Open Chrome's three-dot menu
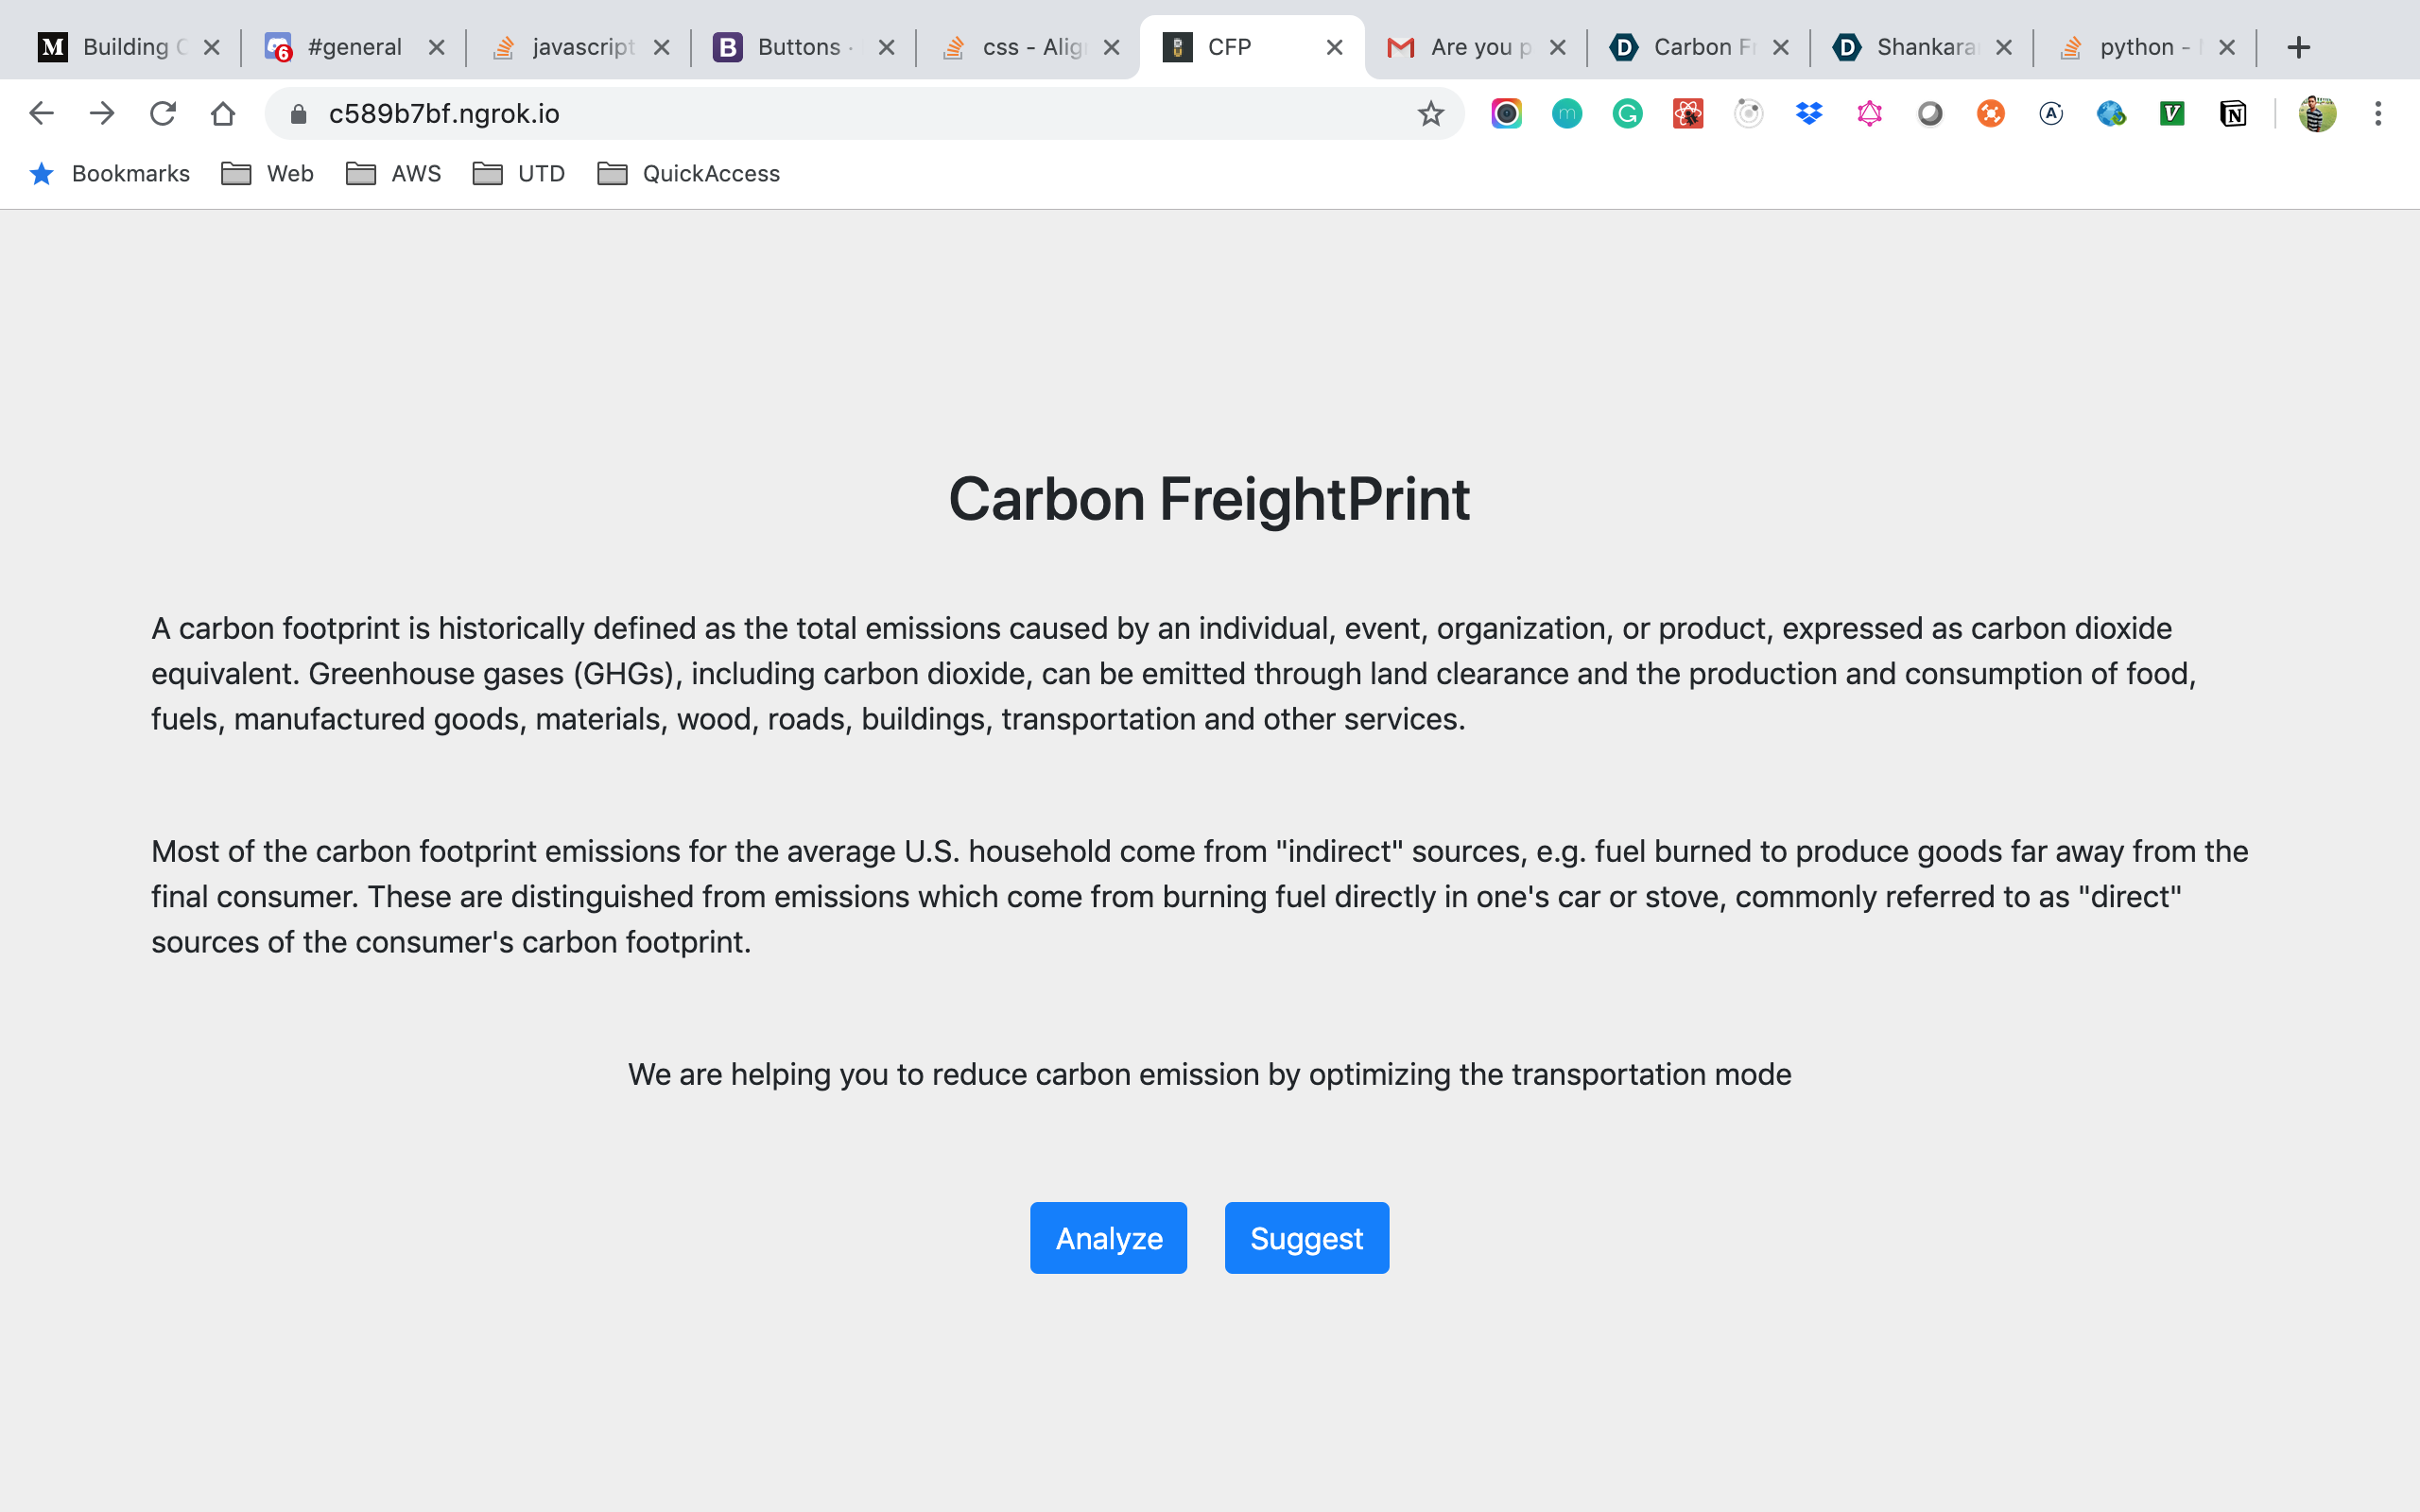Viewport: 2420px width, 1512px height. click(2378, 114)
